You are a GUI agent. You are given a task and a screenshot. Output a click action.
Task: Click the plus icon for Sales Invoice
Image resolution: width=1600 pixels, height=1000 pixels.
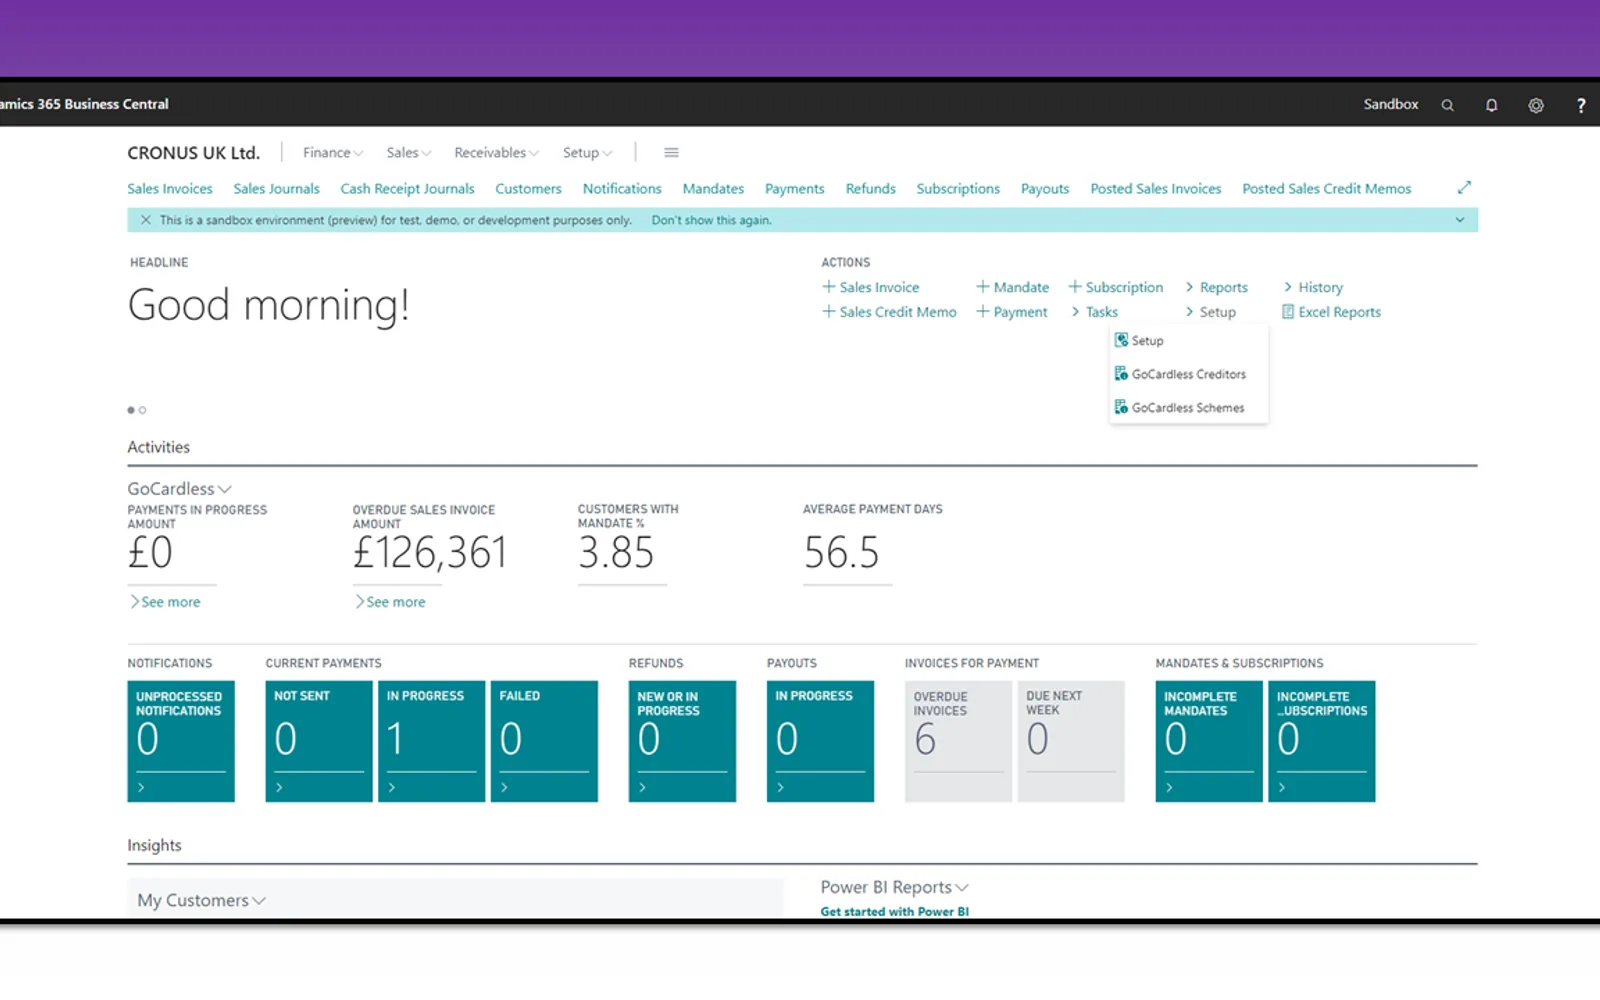click(828, 287)
